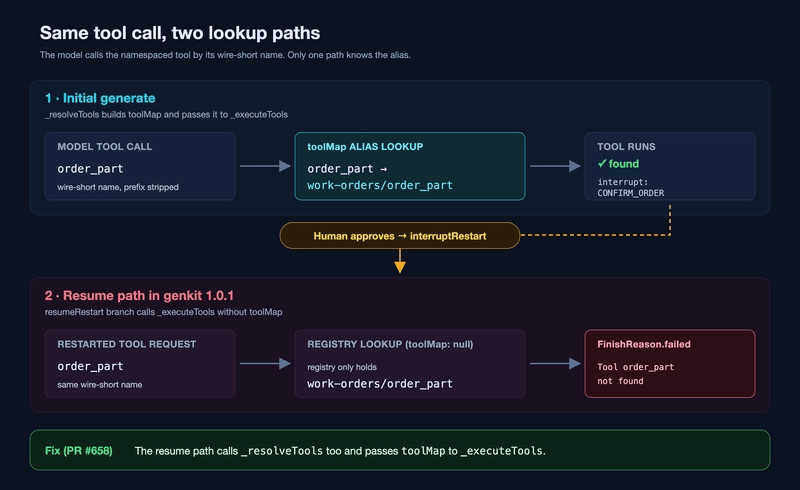Click the subtitle about the wire-short name alias

click(x=225, y=55)
